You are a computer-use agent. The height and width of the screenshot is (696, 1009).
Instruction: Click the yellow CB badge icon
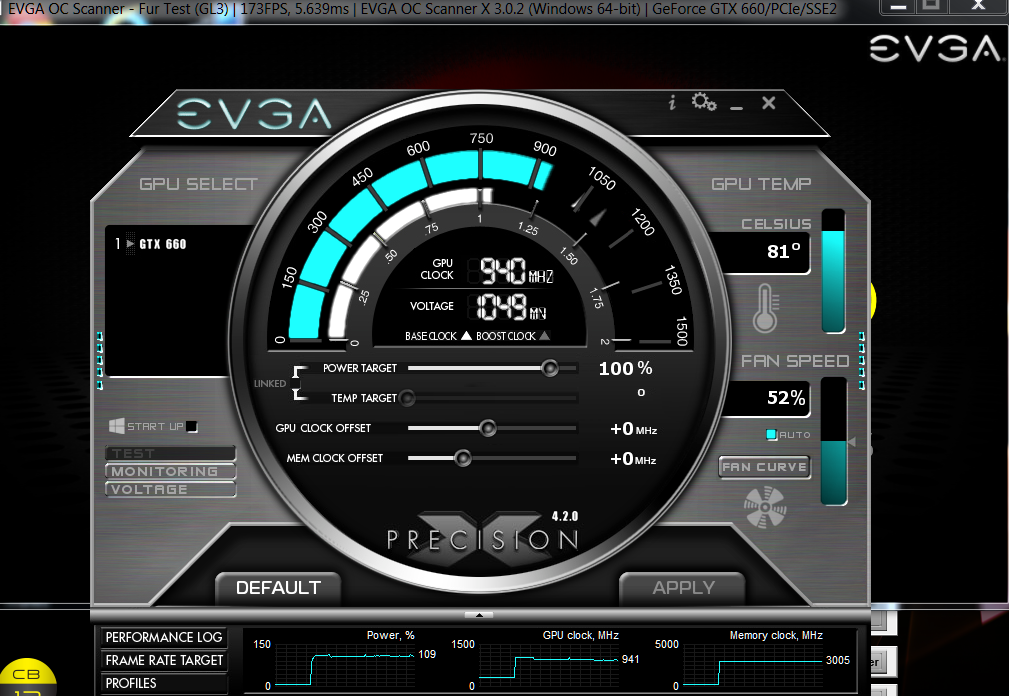pyautogui.click(x=27, y=677)
